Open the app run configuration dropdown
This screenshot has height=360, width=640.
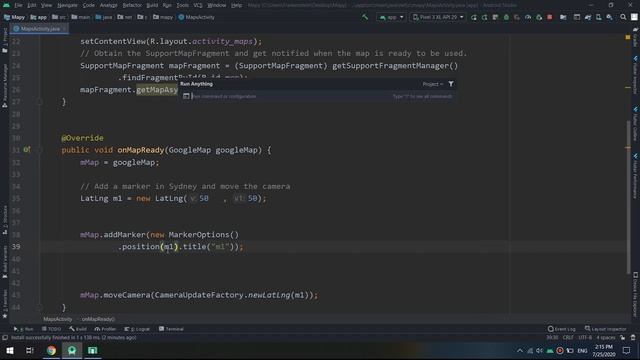391,17
